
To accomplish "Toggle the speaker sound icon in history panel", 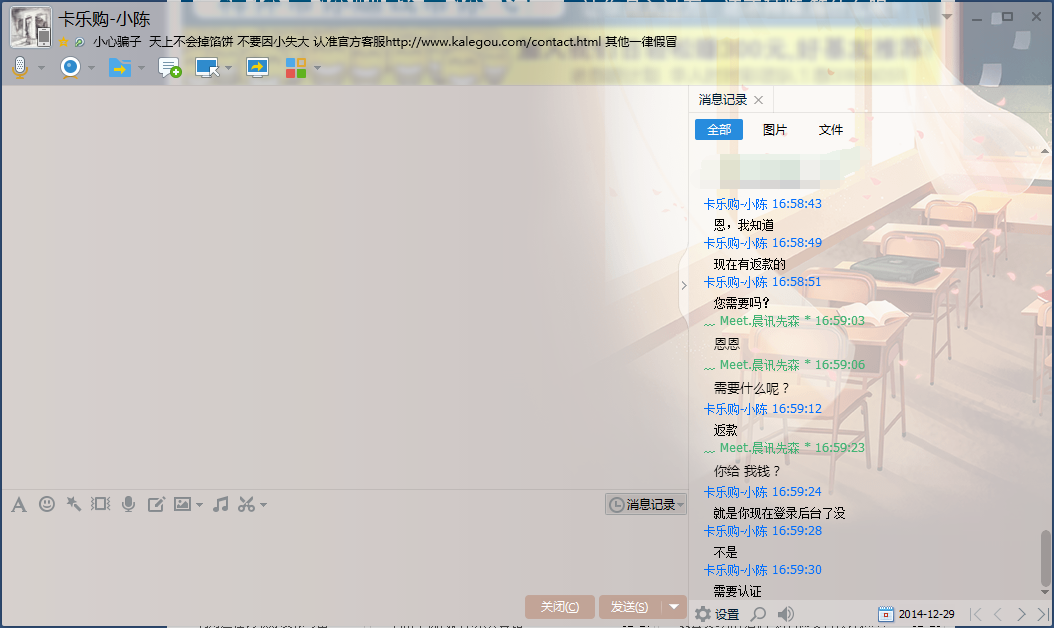I will [786, 614].
